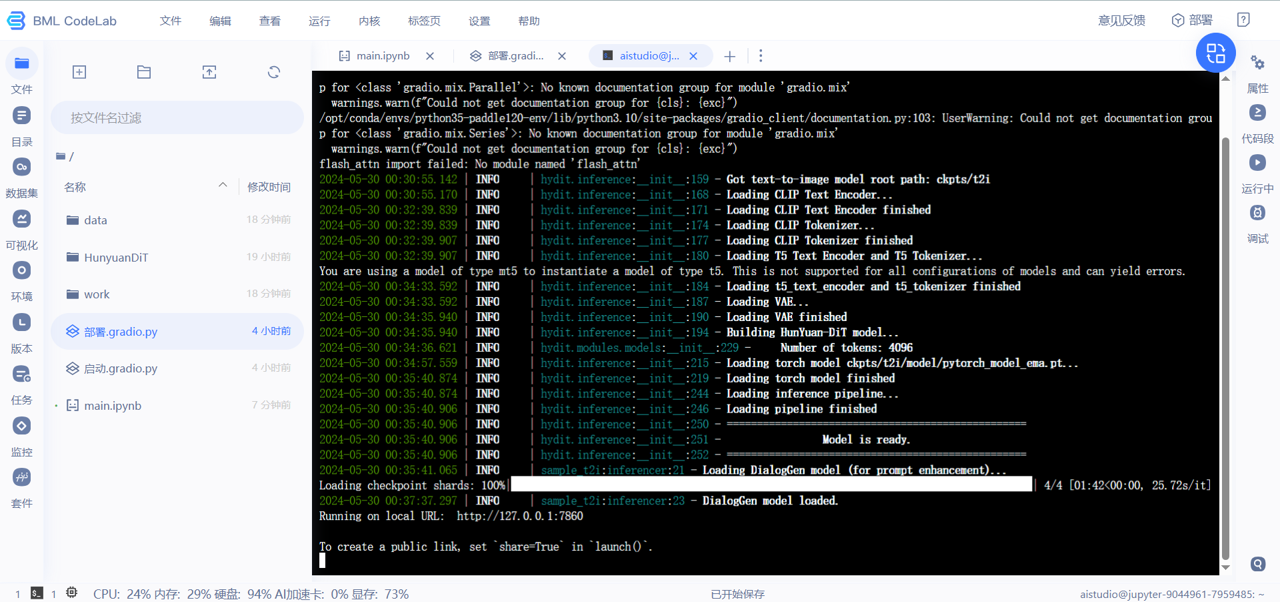Click the 硬盘: 94% status entry
The image size is (1280, 602).
242,594
